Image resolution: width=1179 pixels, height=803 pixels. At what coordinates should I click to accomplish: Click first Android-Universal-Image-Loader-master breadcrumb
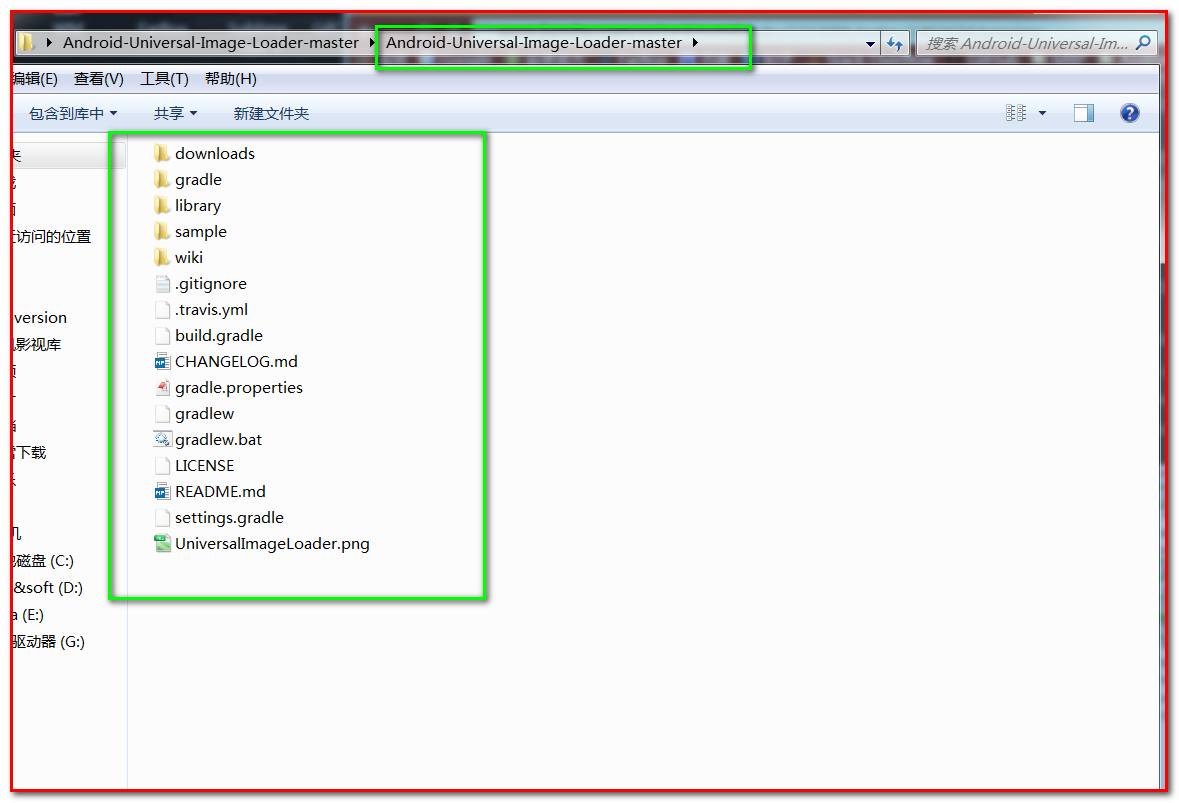(x=211, y=43)
